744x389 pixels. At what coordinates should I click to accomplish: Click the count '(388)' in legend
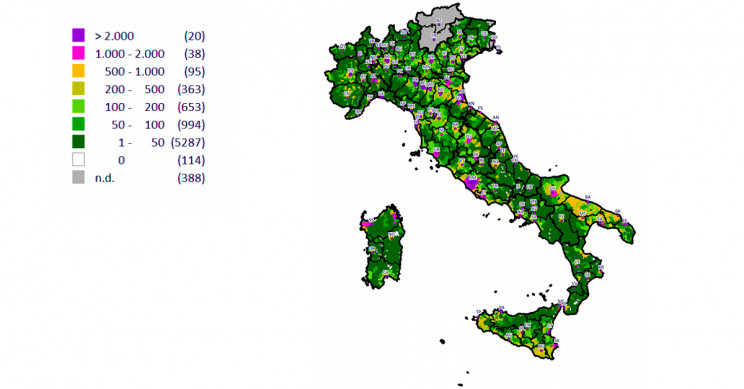[191, 178]
